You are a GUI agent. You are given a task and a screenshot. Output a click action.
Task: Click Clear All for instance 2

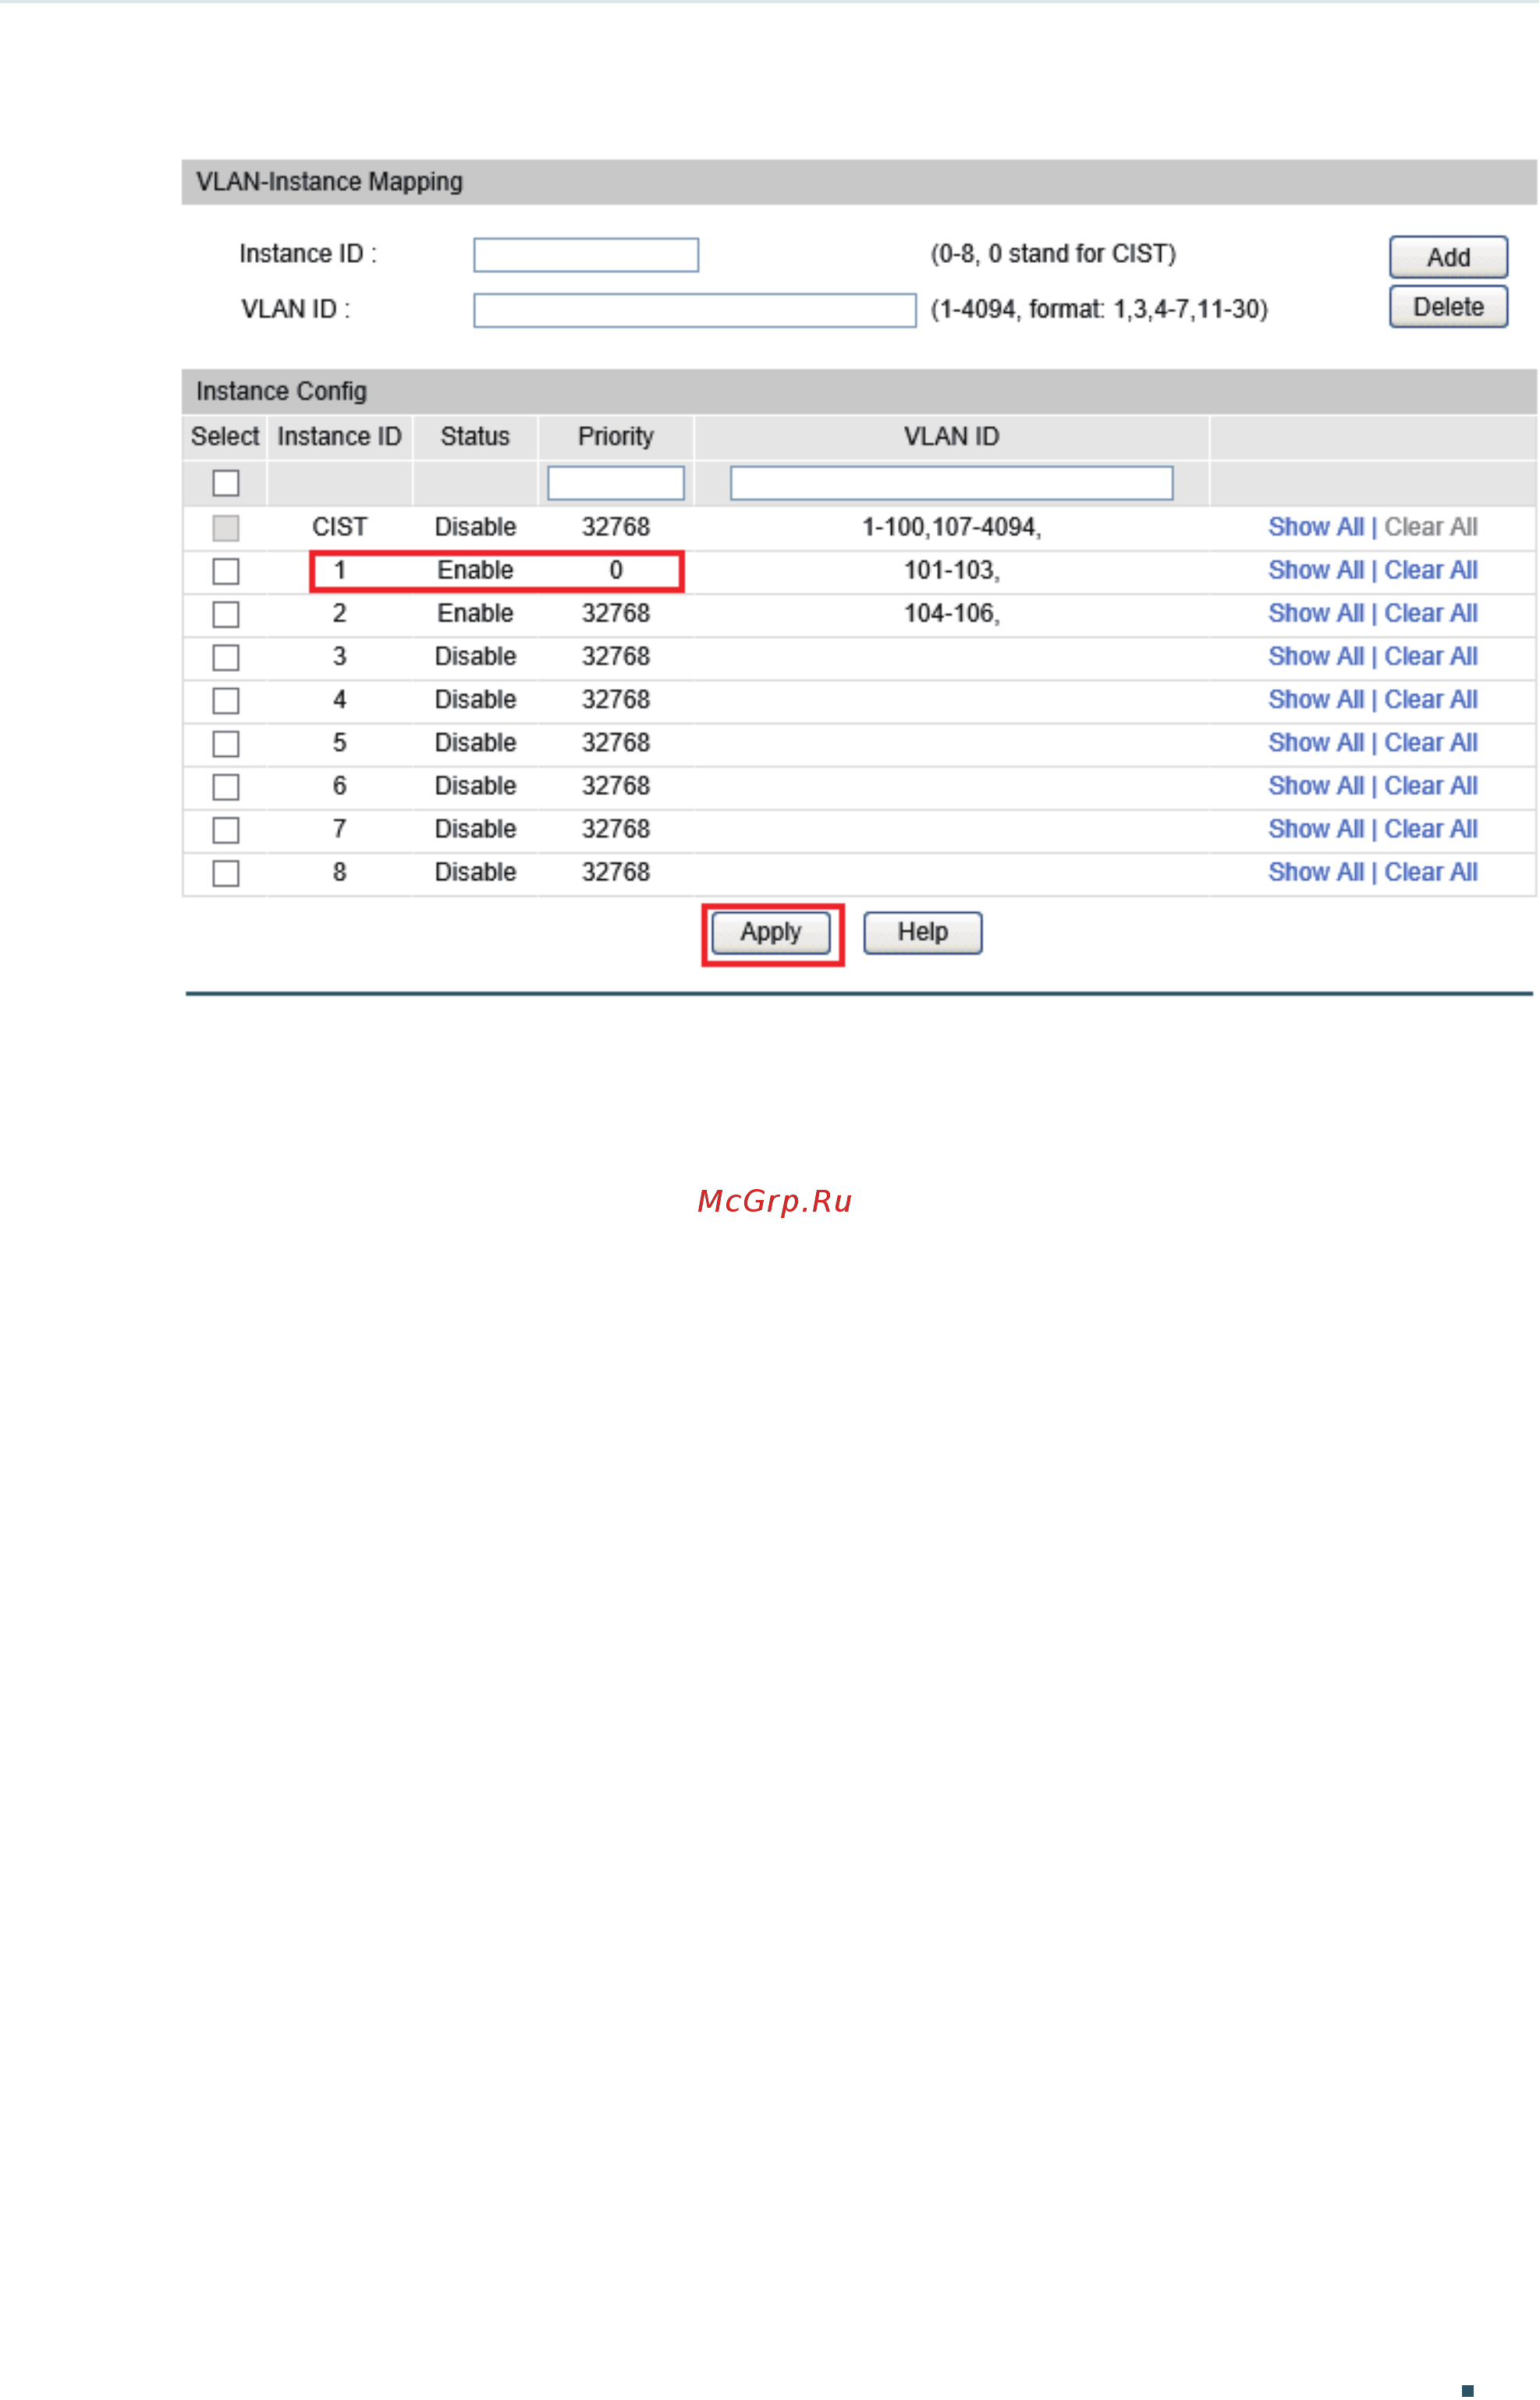(1431, 613)
